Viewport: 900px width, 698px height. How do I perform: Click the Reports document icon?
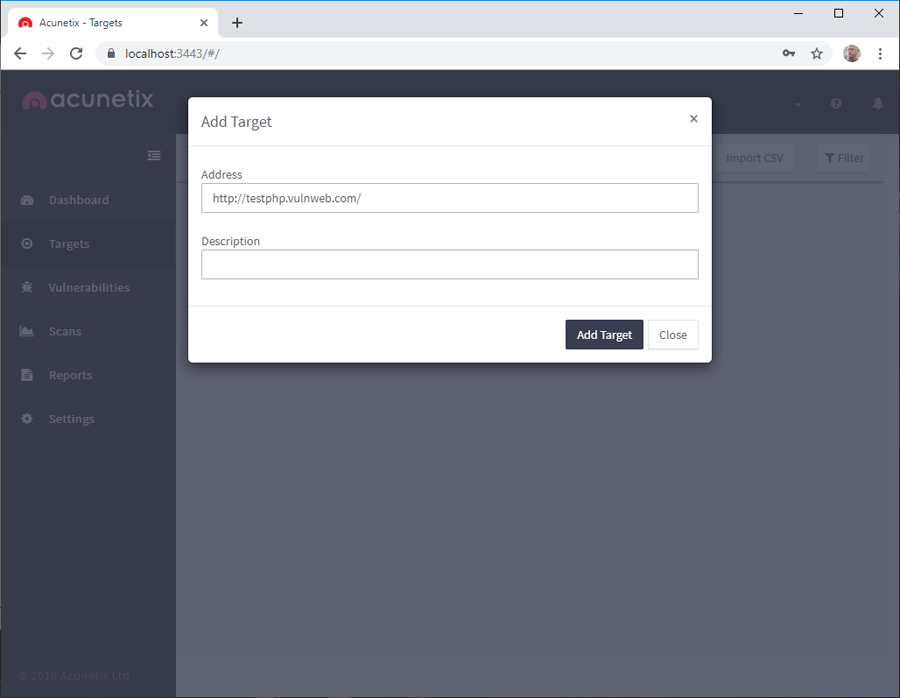pyautogui.click(x=27, y=375)
